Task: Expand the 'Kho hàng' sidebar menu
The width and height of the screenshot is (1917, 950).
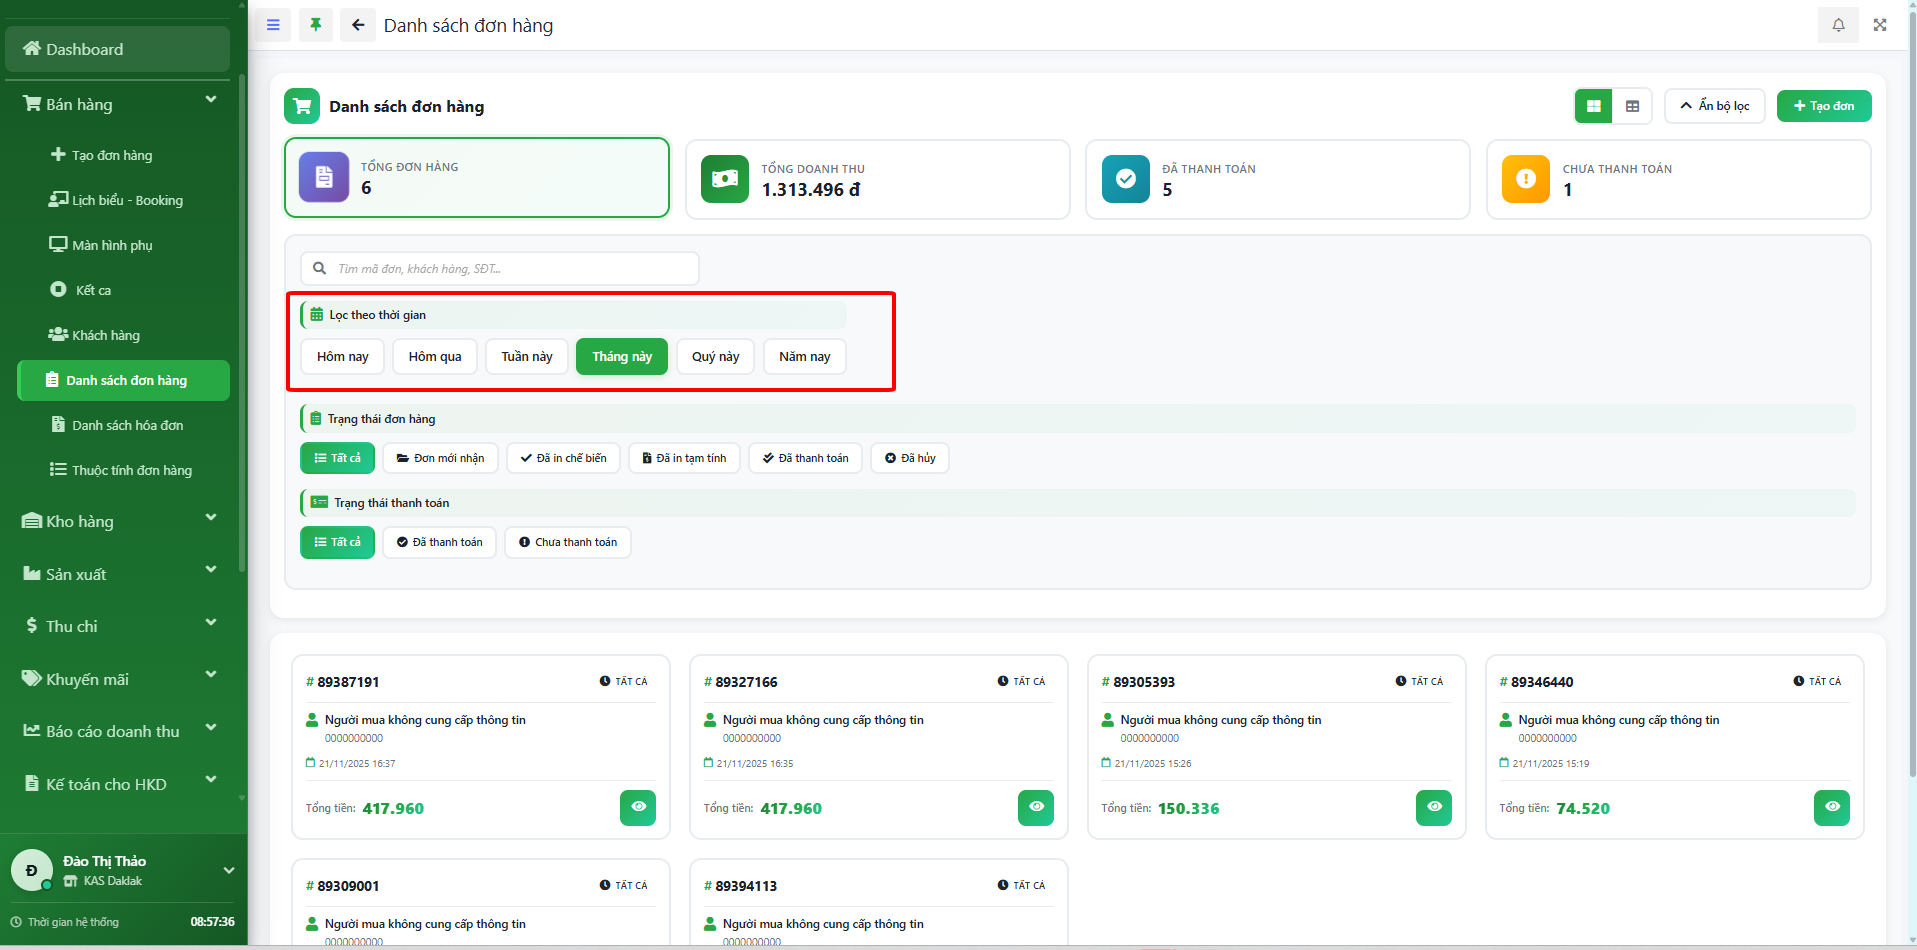Action: 118,521
